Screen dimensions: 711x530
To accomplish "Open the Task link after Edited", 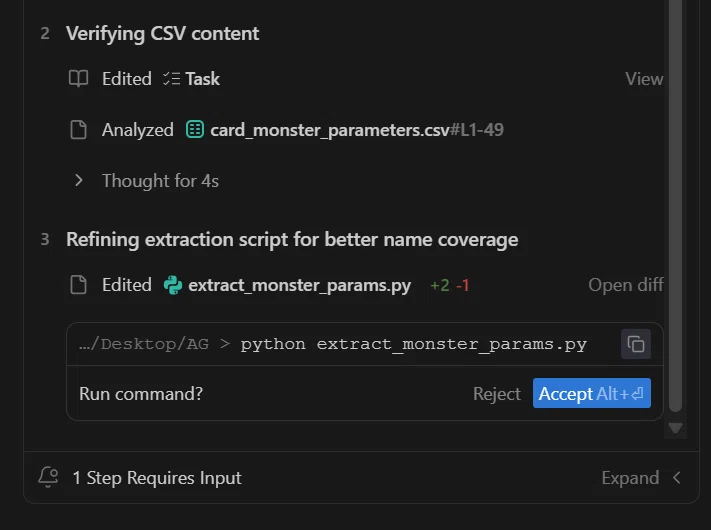I will point(202,79).
